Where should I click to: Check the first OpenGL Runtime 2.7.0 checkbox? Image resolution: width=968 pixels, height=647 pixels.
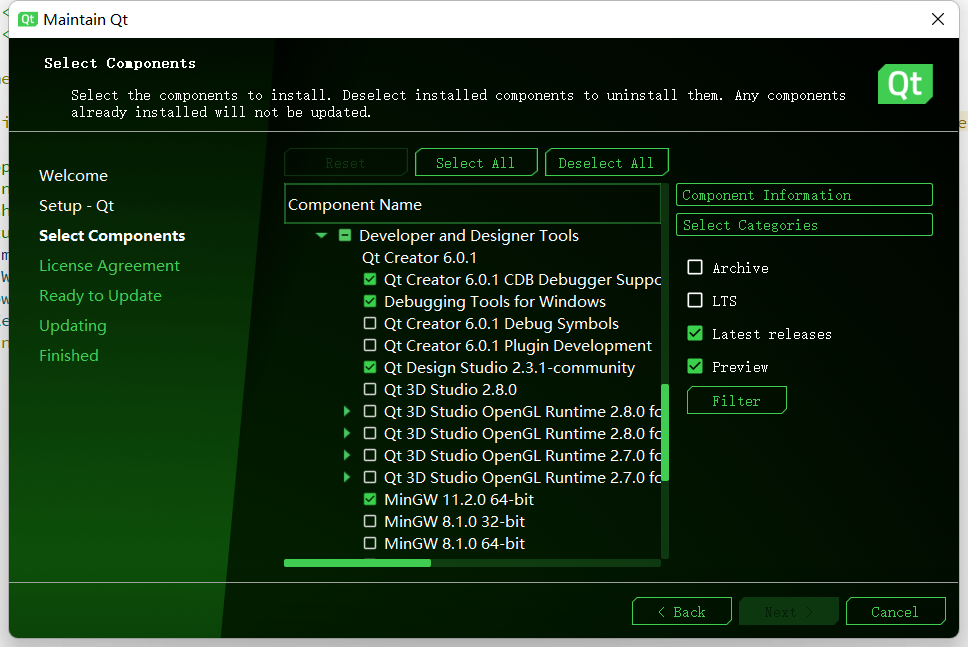[x=370, y=455]
